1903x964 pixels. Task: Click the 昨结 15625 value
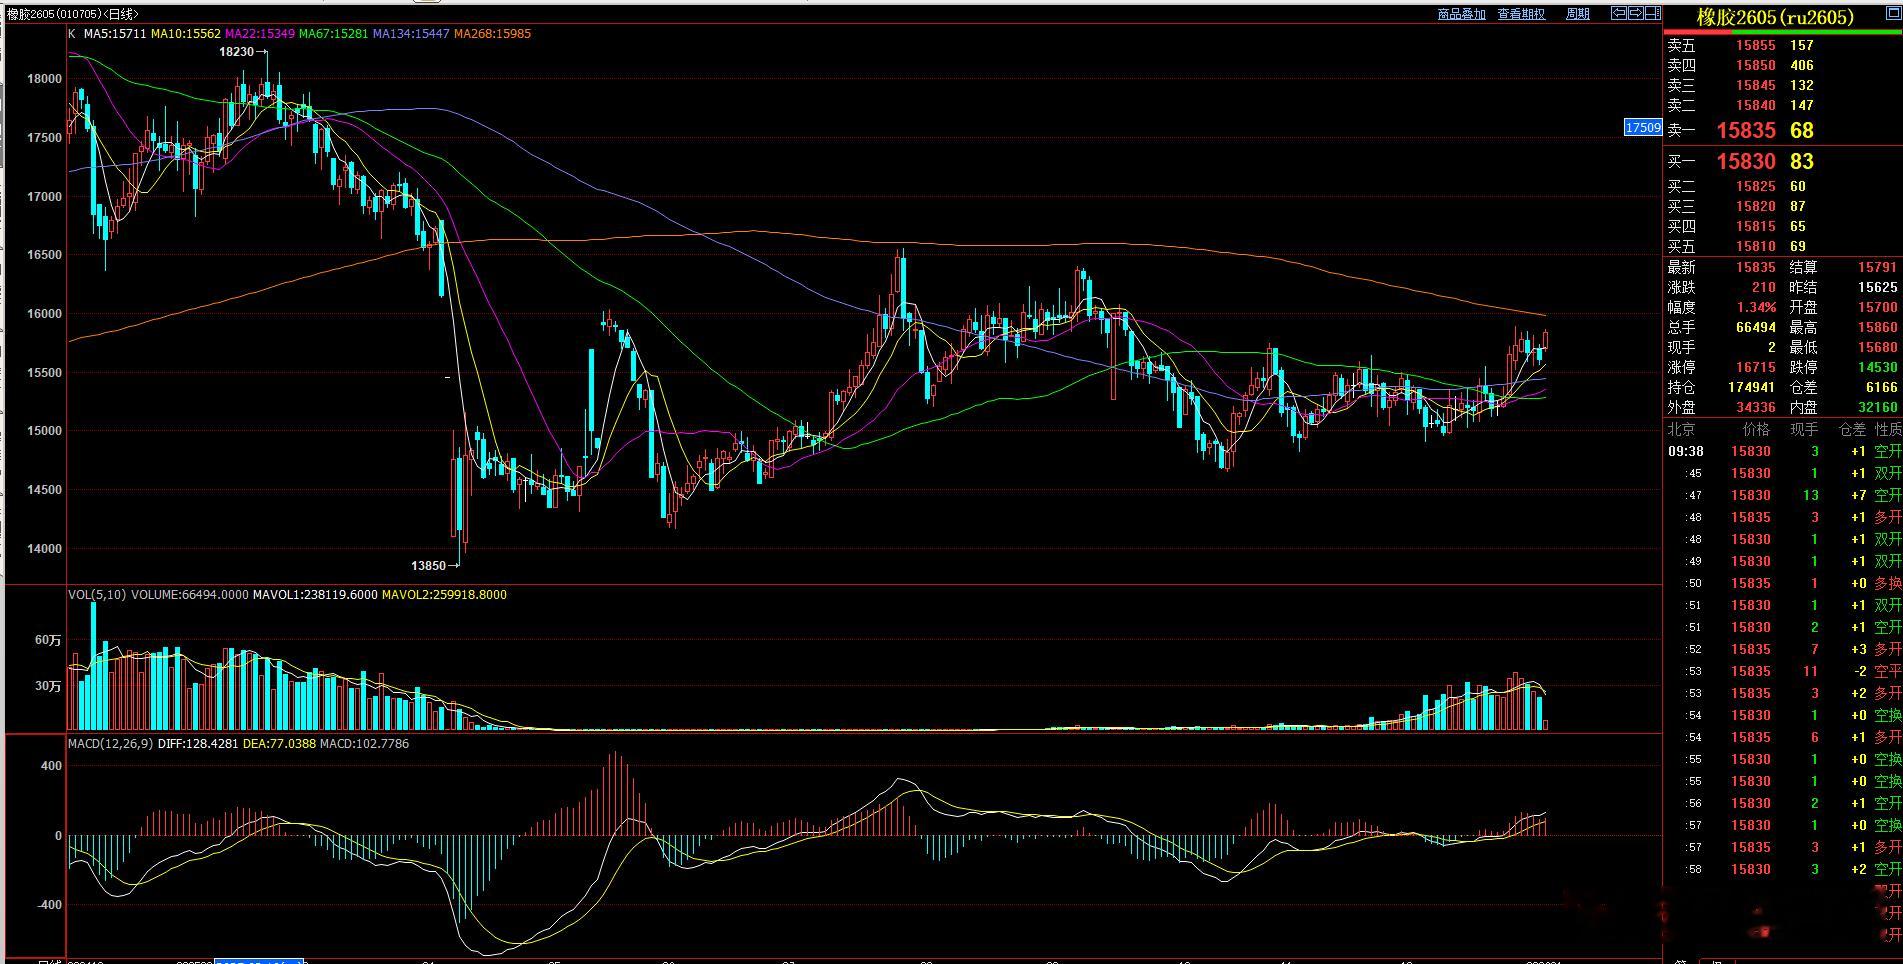tap(1877, 287)
